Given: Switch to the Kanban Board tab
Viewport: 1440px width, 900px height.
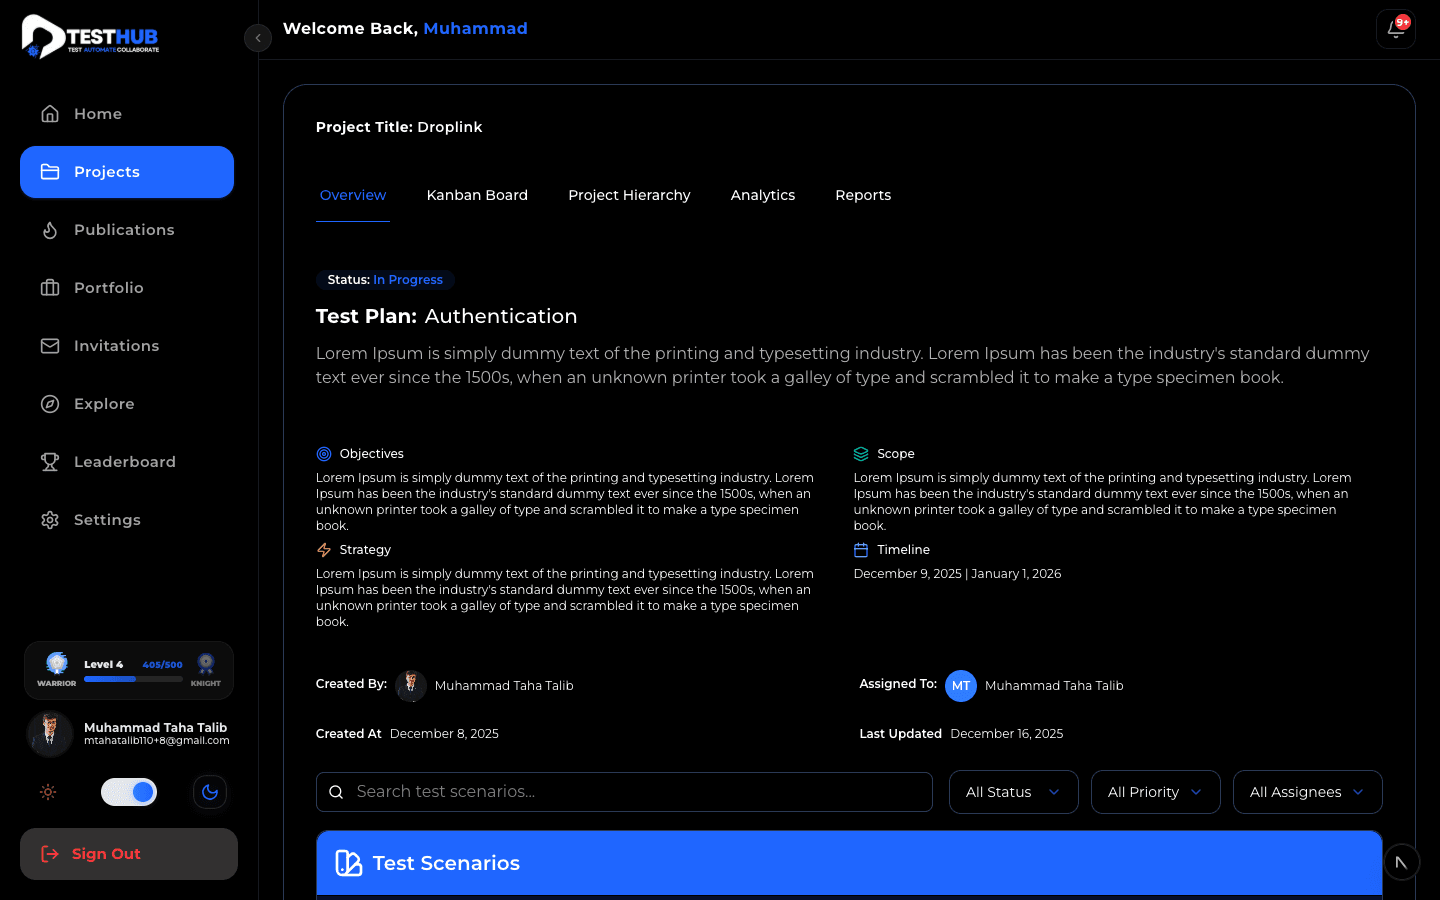Looking at the screenshot, I should click(477, 195).
